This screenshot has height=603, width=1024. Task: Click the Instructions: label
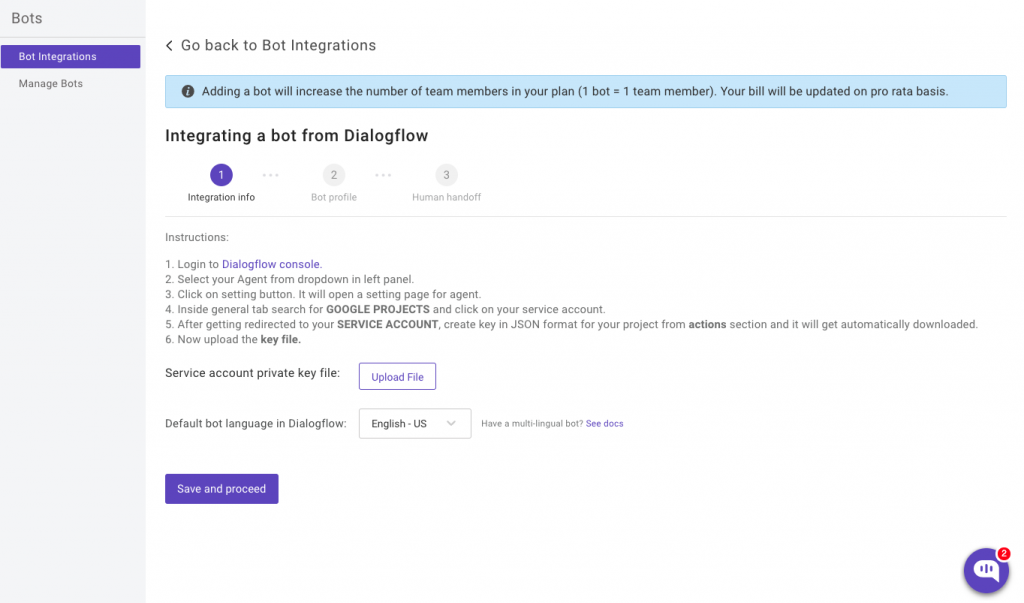click(x=197, y=237)
